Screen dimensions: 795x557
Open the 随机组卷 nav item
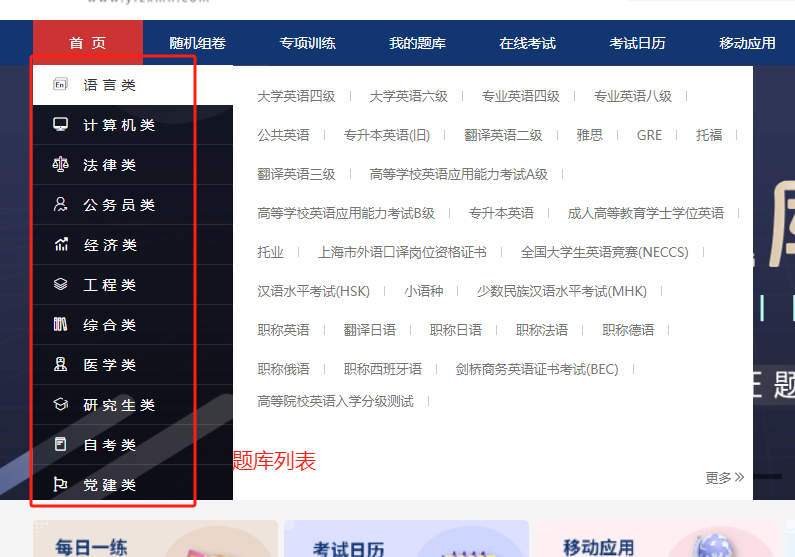pyautogui.click(x=198, y=44)
